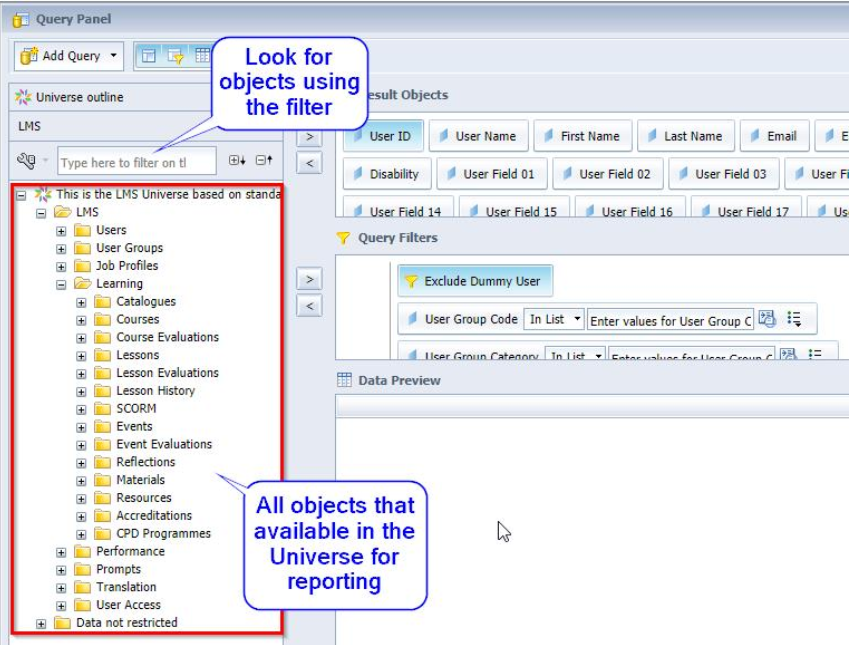Toggle the query filters panel icon in toolbar
The width and height of the screenshot is (849, 645).
point(176,56)
